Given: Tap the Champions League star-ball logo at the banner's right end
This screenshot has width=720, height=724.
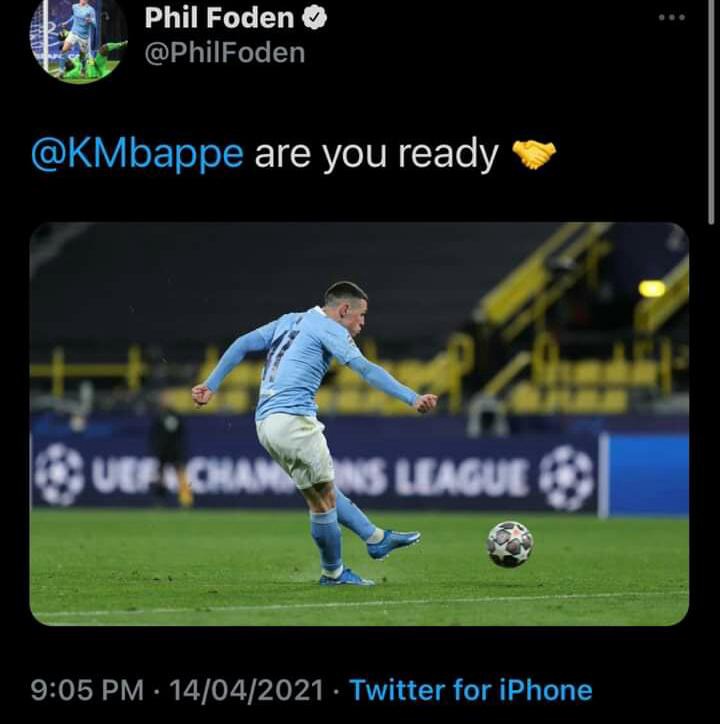Looking at the screenshot, I should [x=566, y=478].
